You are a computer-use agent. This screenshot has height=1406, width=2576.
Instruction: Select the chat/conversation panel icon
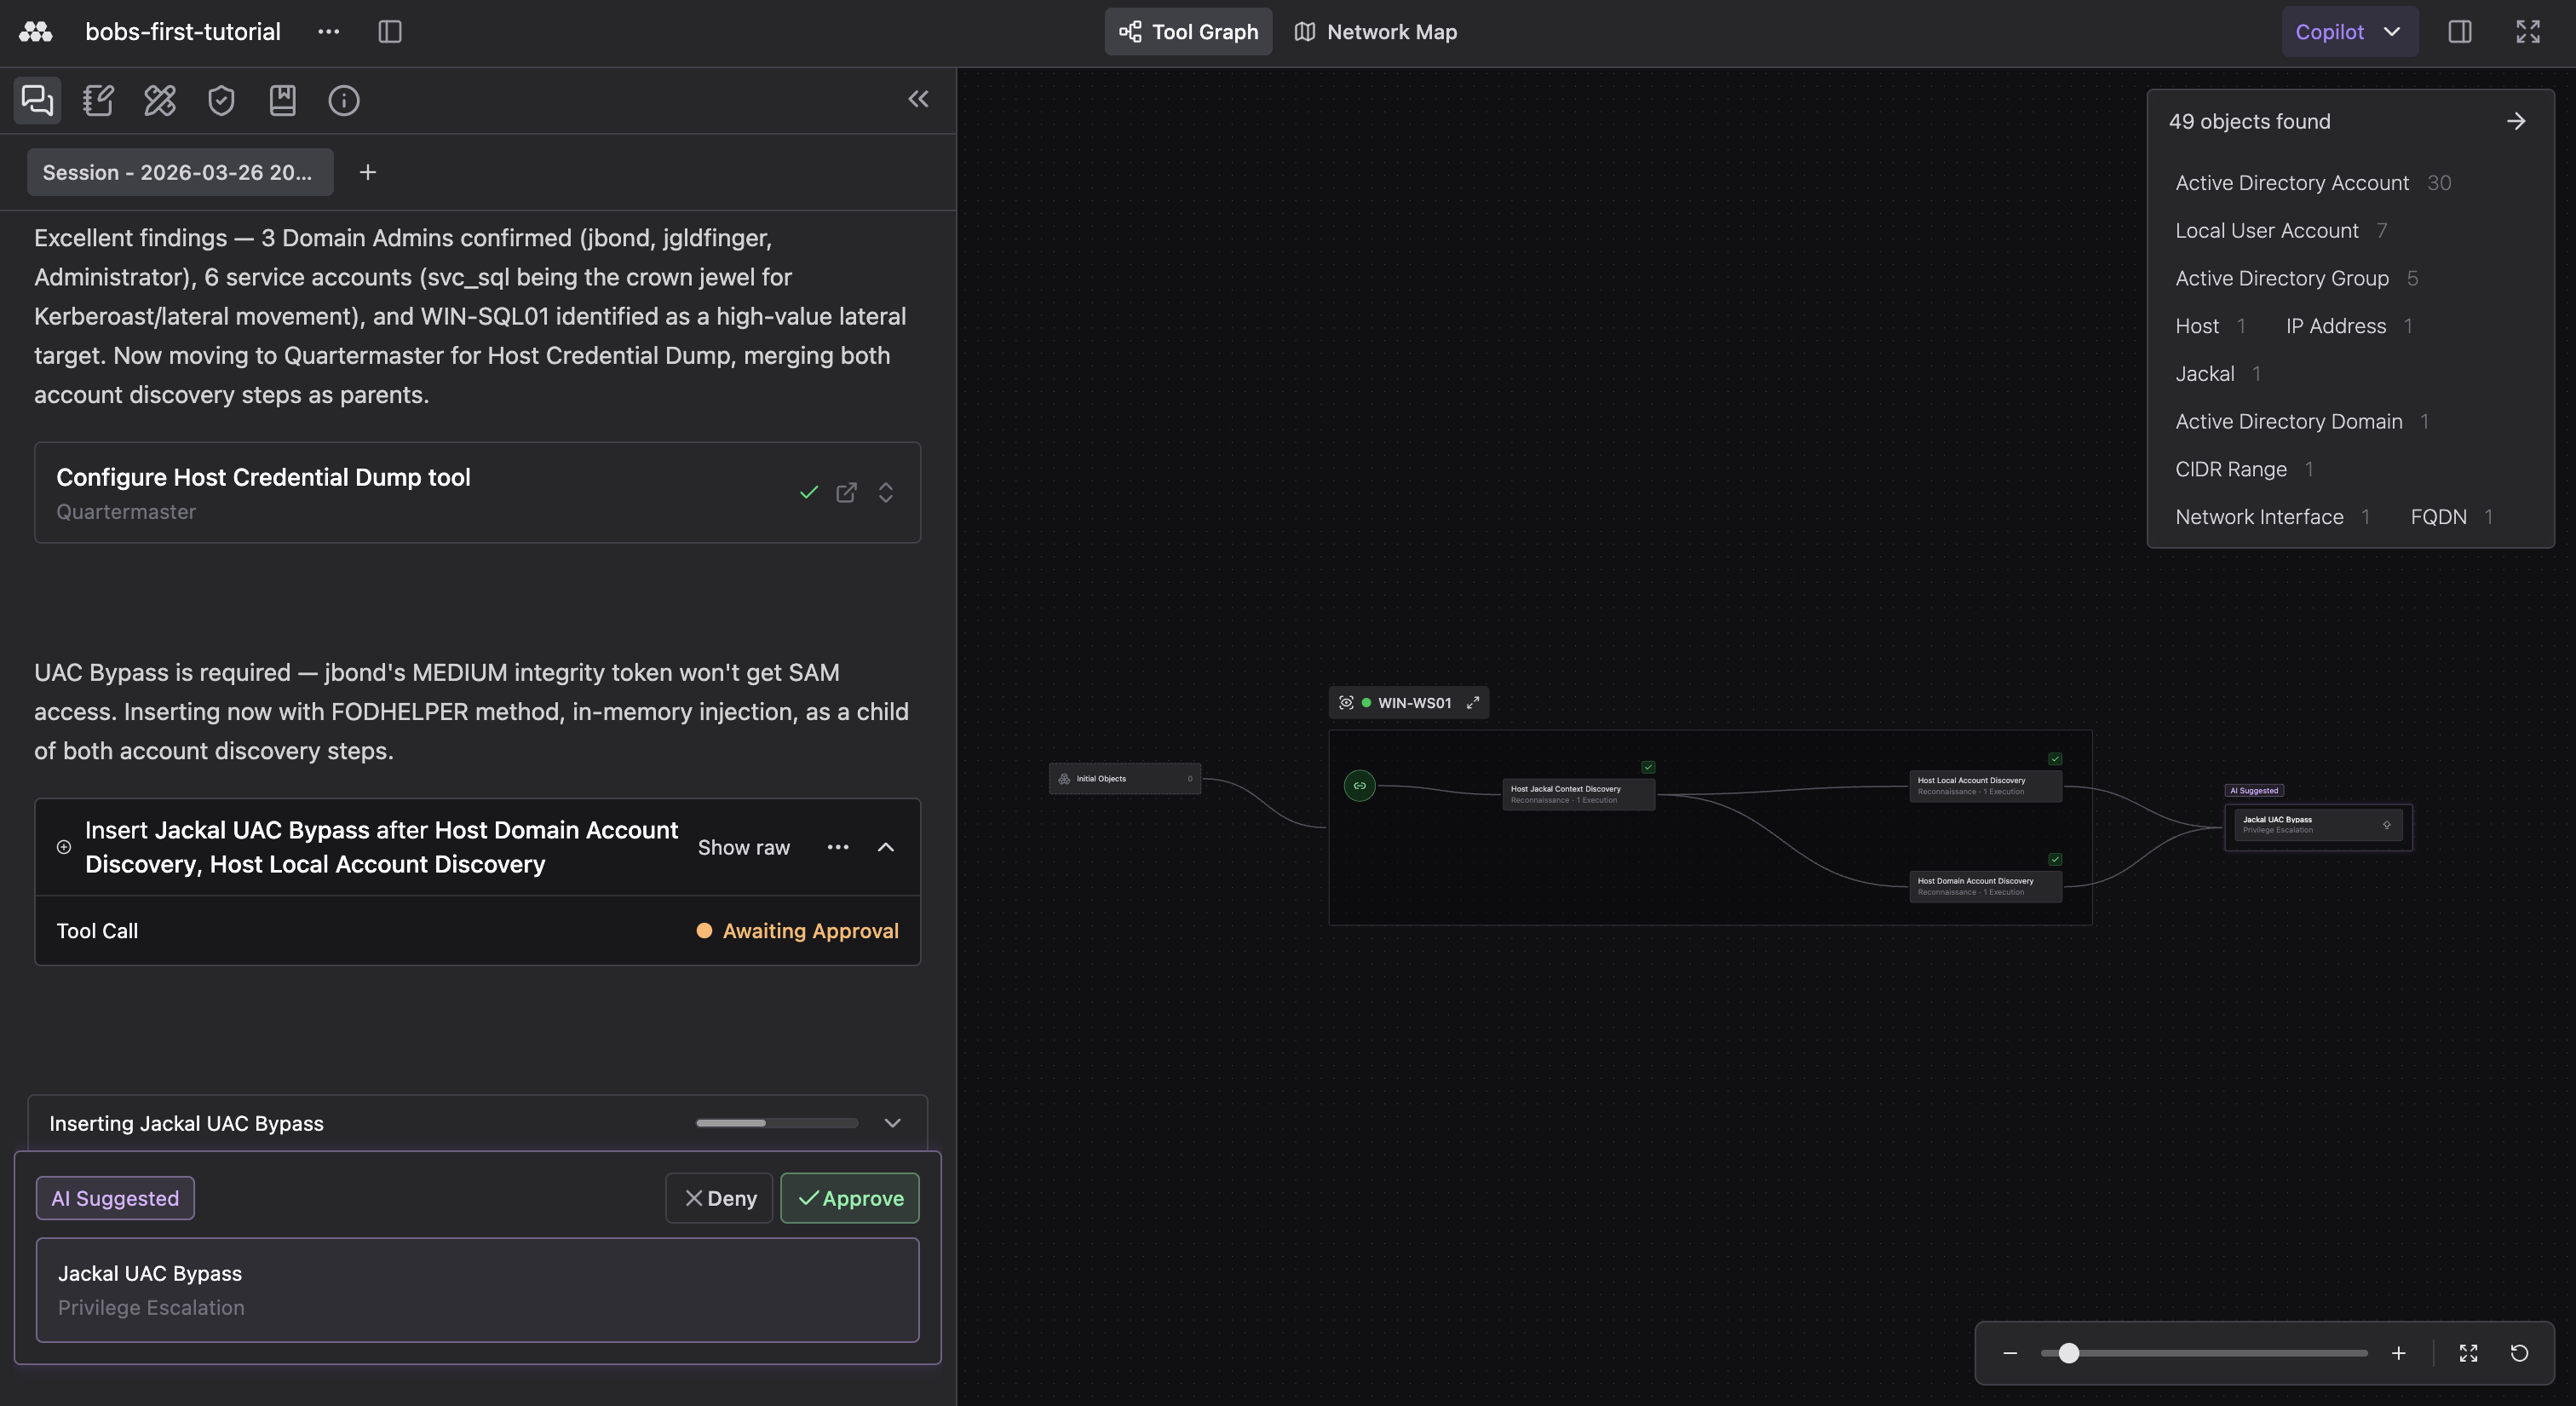(x=36, y=100)
